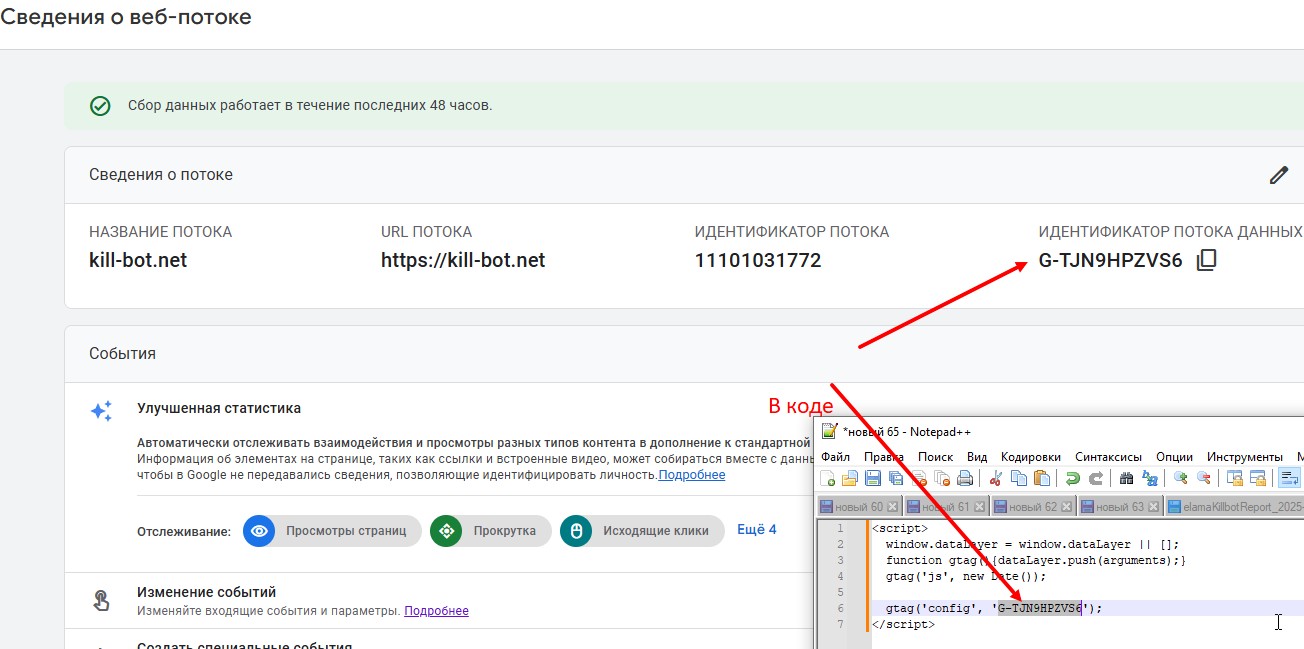
Task: Click Close All icon in Notepad++ toolbar
Action: click(x=942, y=478)
